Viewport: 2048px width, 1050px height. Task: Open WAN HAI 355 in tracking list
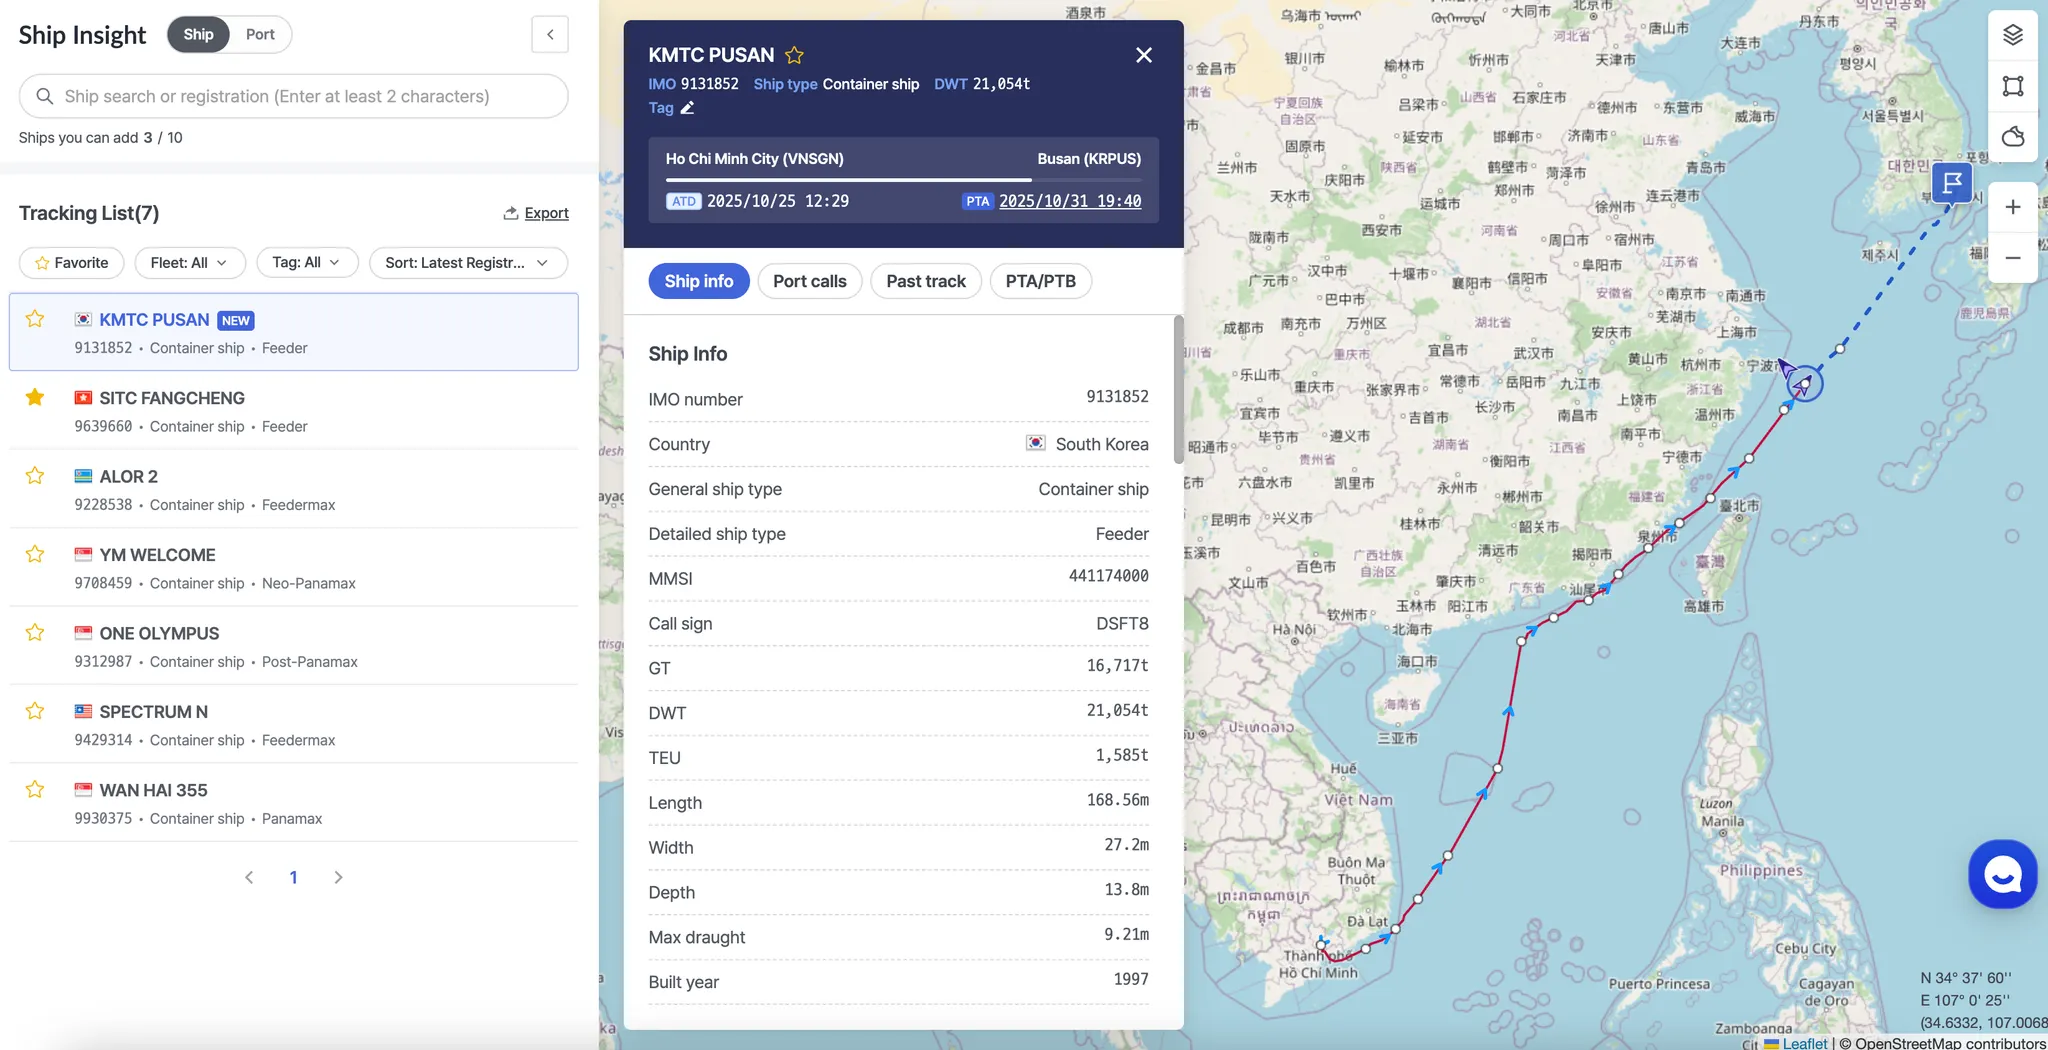coord(294,804)
